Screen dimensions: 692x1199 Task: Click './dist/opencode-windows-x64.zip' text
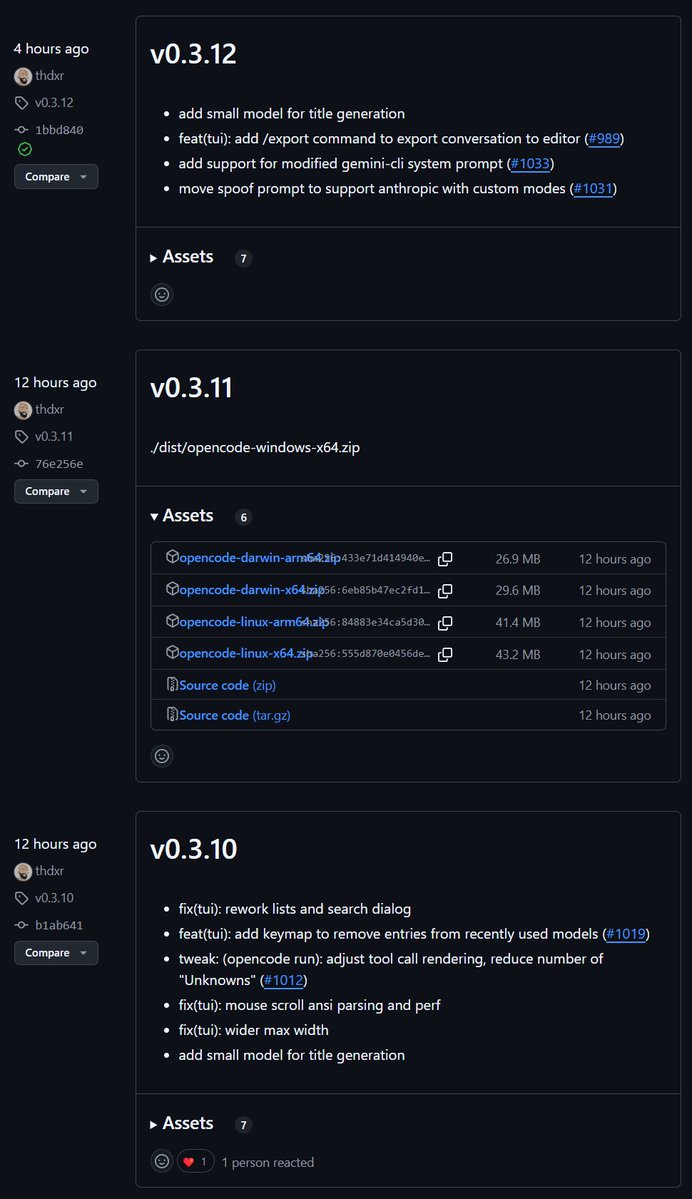(x=255, y=448)
